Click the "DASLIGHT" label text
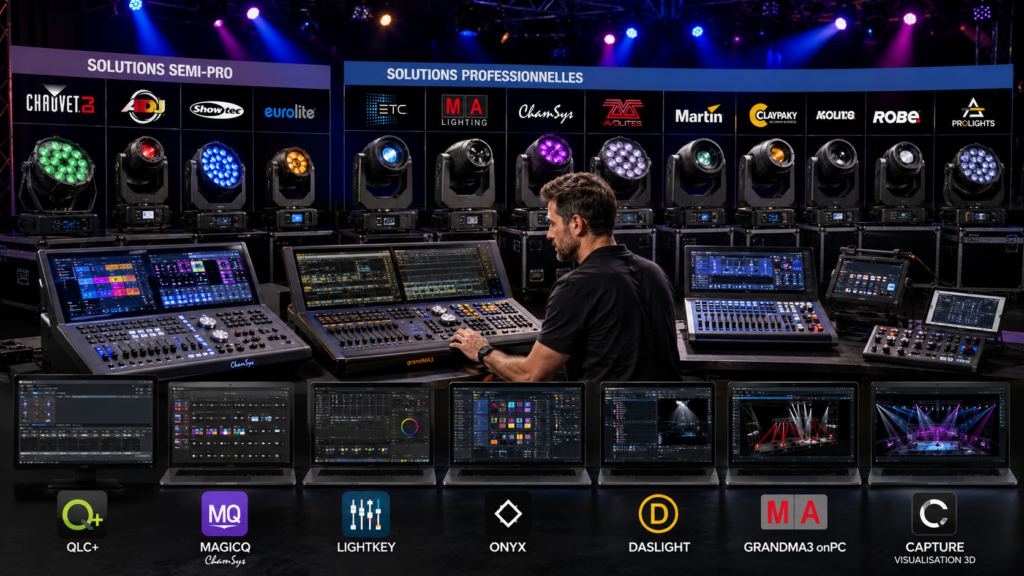The image size is (1024, 576). [x=659, y=547]
